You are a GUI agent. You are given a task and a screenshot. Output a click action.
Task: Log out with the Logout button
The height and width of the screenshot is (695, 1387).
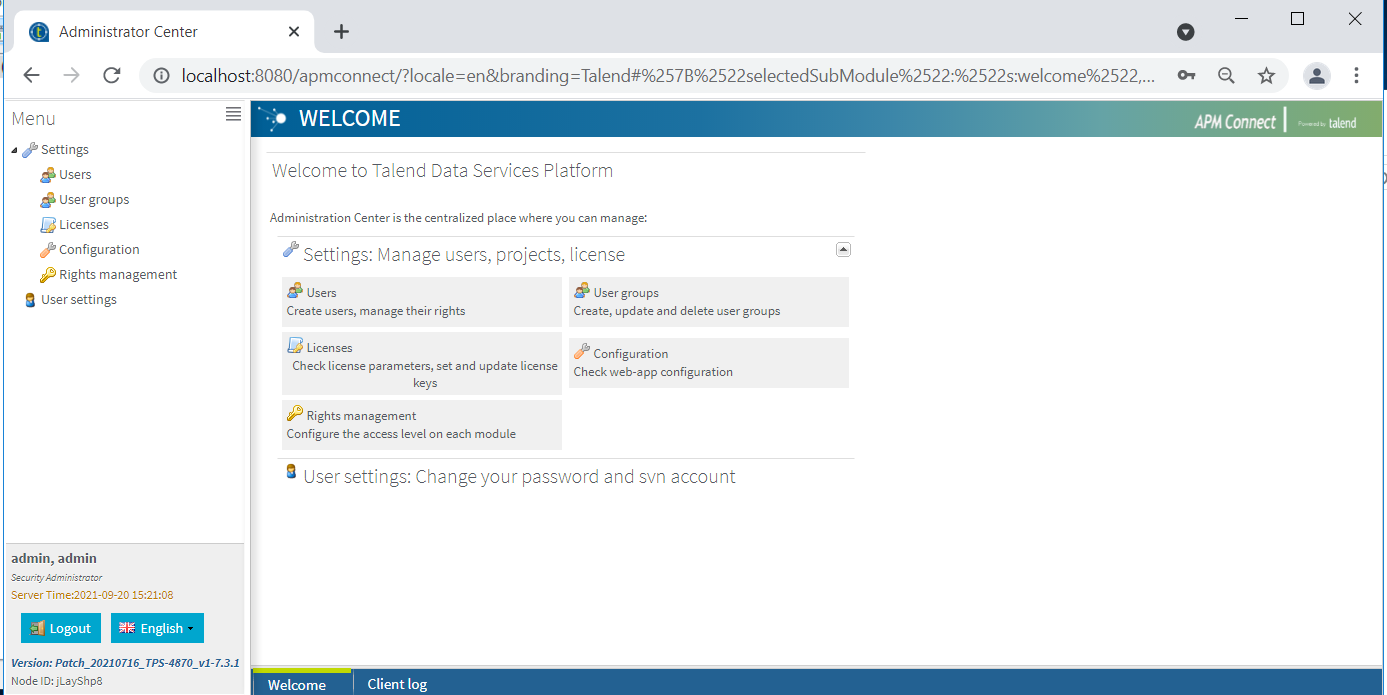[x=61, y=628]
